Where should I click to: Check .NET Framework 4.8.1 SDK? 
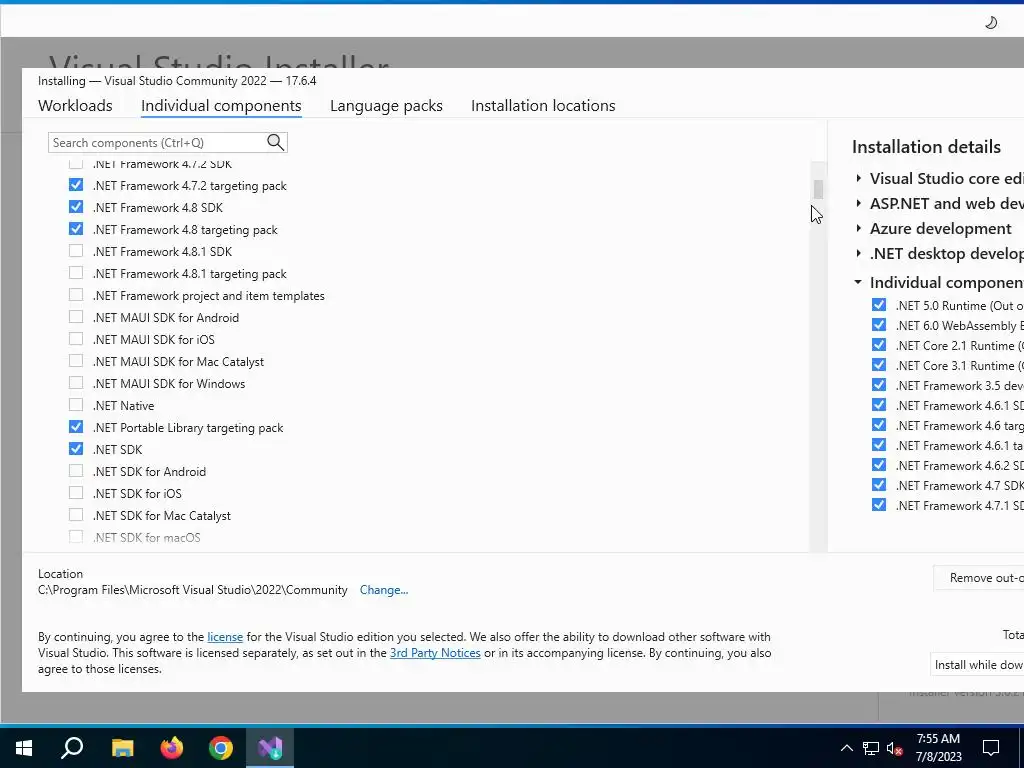pyautogui.click(x=76, y=251)
